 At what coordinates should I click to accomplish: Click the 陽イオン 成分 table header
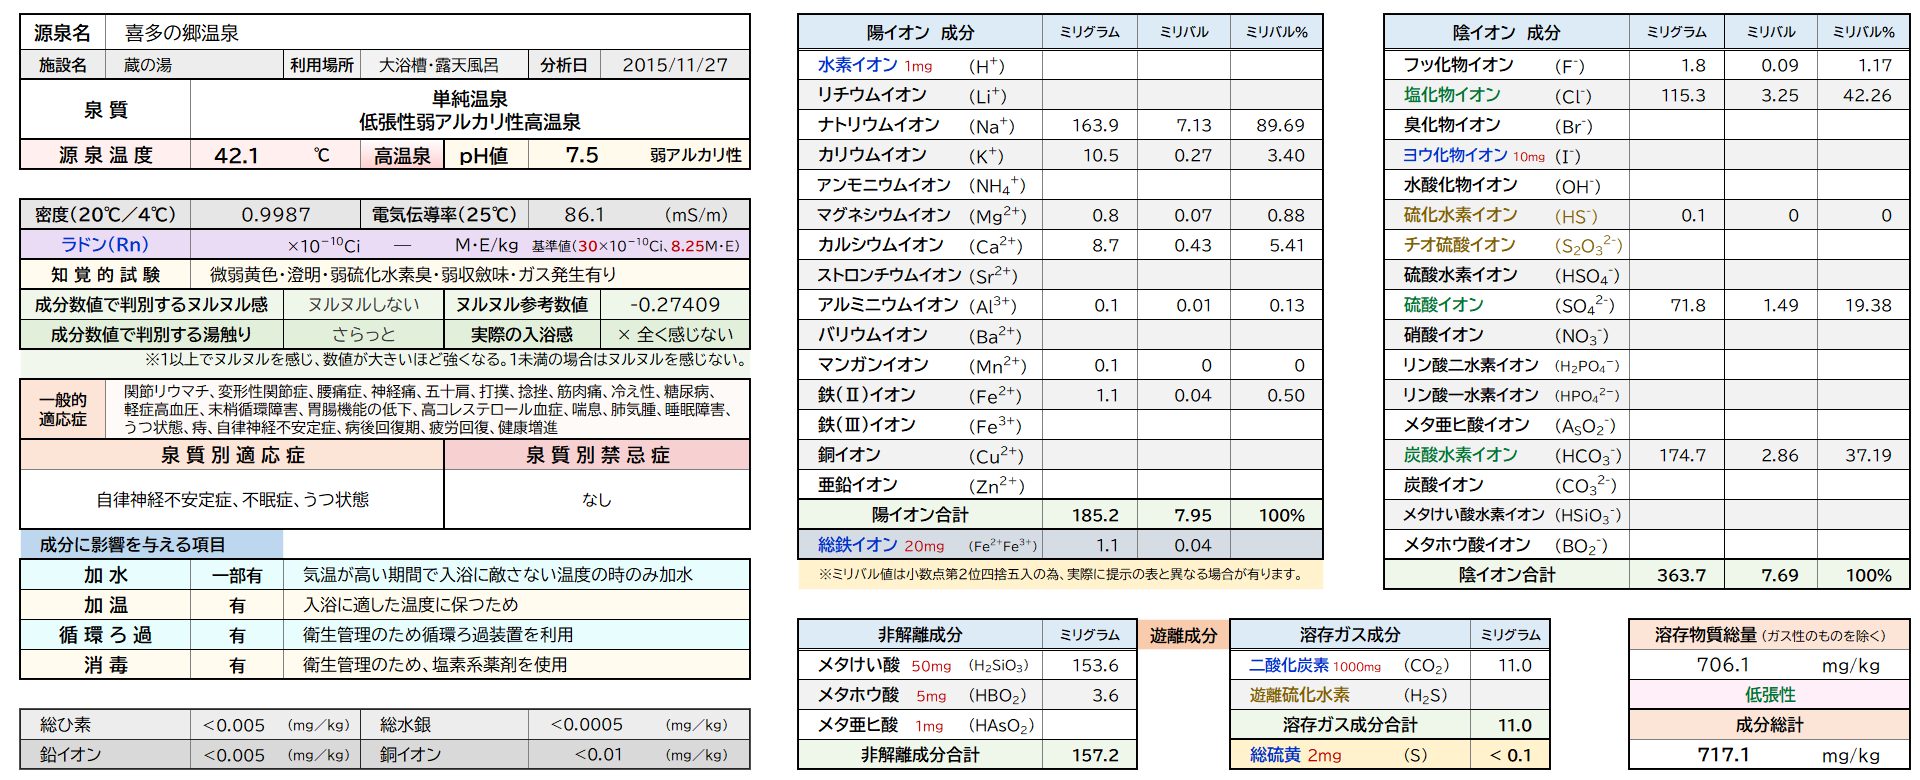coord(920,32)
